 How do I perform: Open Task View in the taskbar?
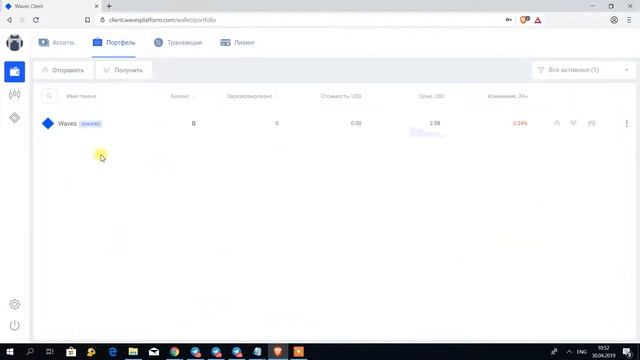pyautogui.click(x=50, y=351)
